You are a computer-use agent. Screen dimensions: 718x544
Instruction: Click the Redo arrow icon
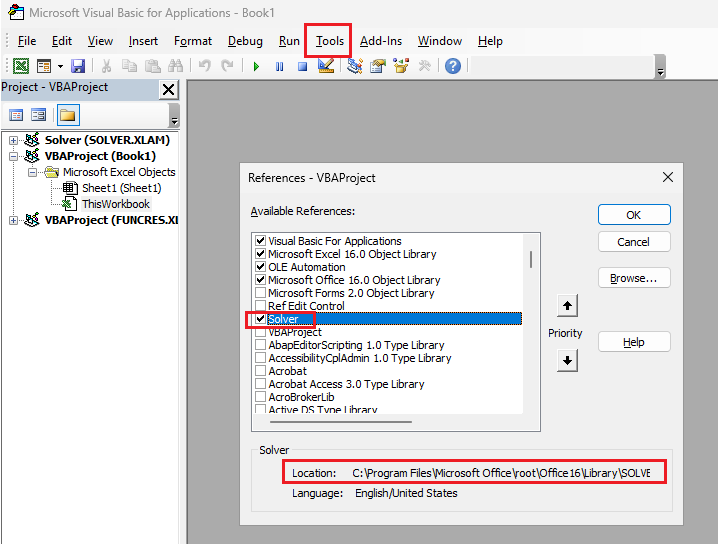[x=227, y=66]
